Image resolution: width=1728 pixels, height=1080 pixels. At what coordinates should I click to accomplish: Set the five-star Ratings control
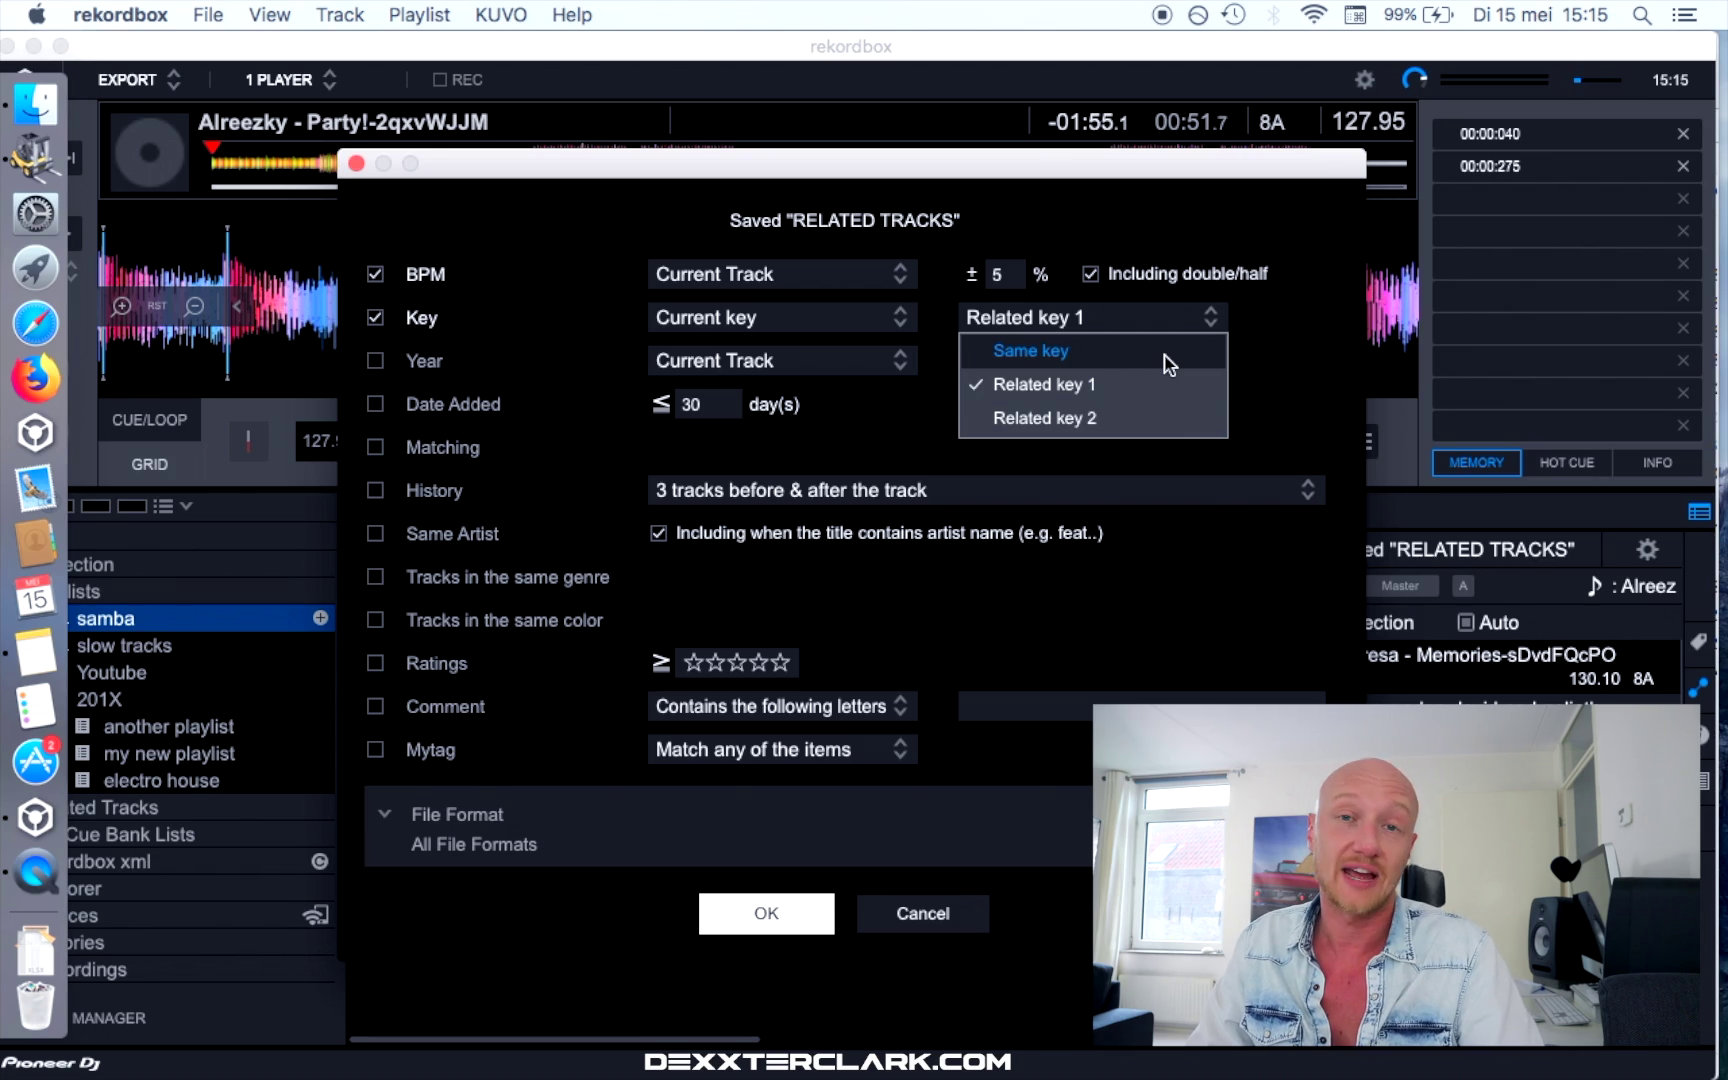(x=738, y=663)
